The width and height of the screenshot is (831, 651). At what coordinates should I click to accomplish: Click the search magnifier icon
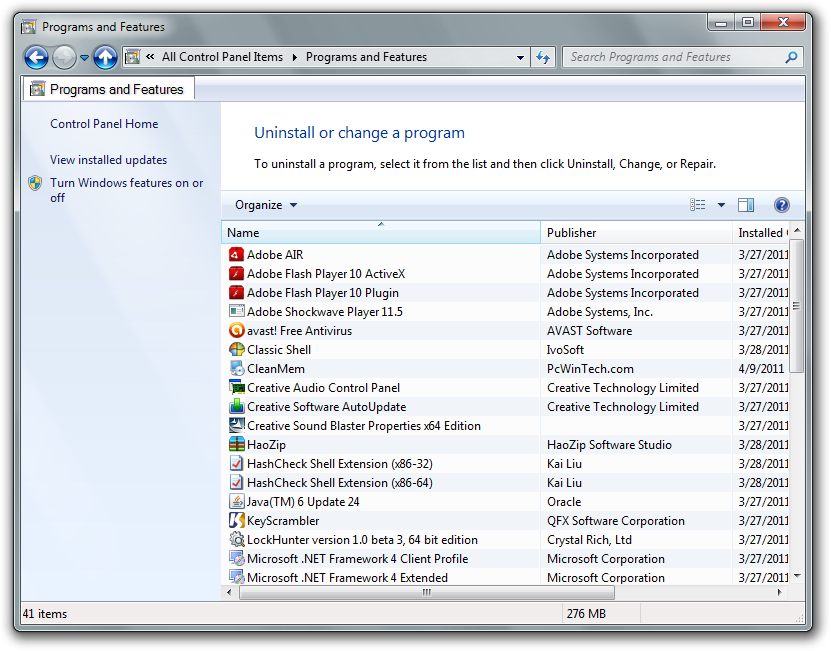tap(791, 57)
